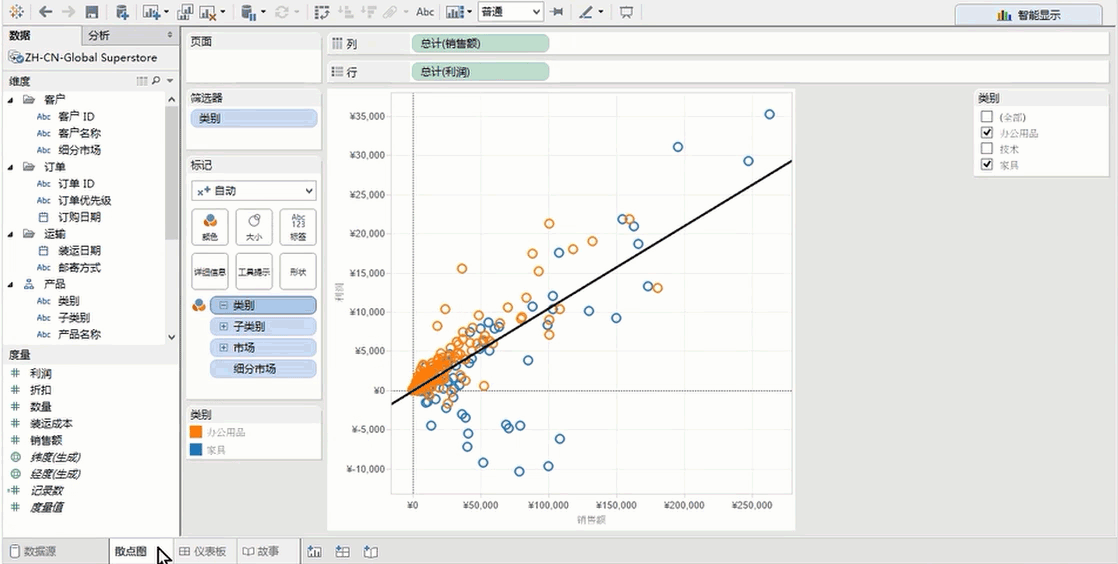Click the new dashboard icon at the bottom
The width and height of the screenshot is (1118, 564).
coord(342,551)
